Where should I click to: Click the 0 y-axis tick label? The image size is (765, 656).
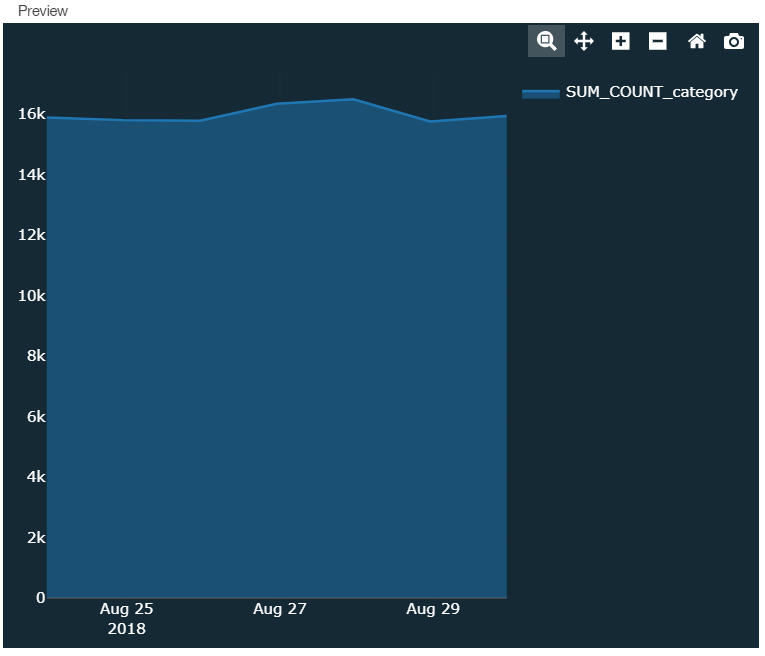pyautogui.click(x=40, y=598)
